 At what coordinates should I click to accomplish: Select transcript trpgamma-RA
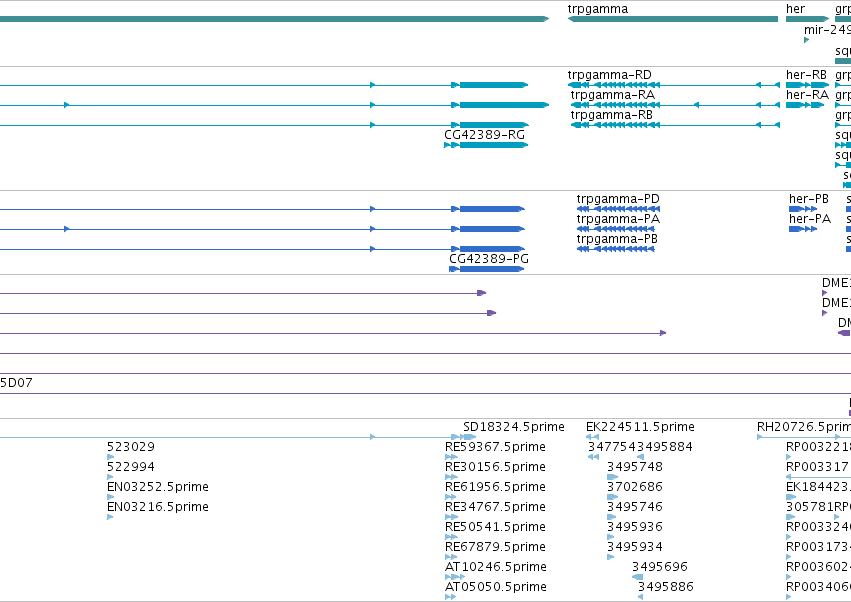(x=613, y=95)
